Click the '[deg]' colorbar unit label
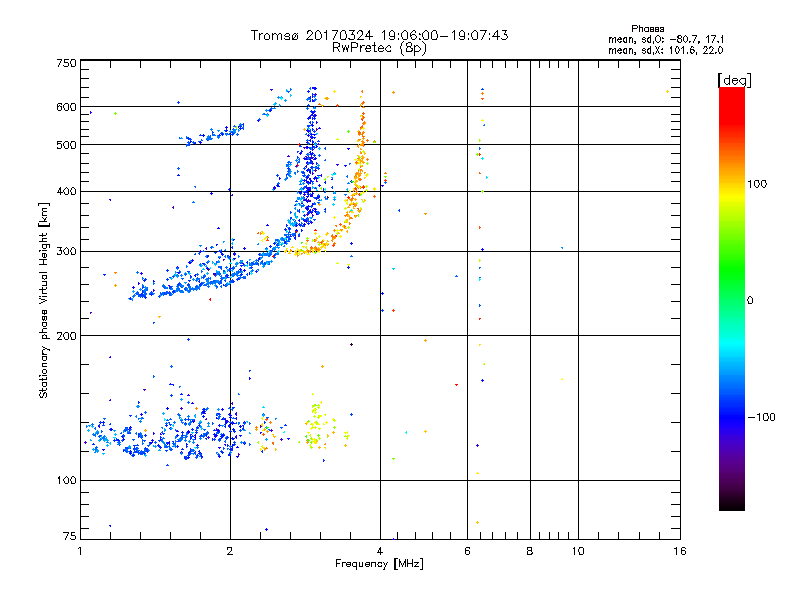Screen dimensions: 800x600 (x=734, y=80)
